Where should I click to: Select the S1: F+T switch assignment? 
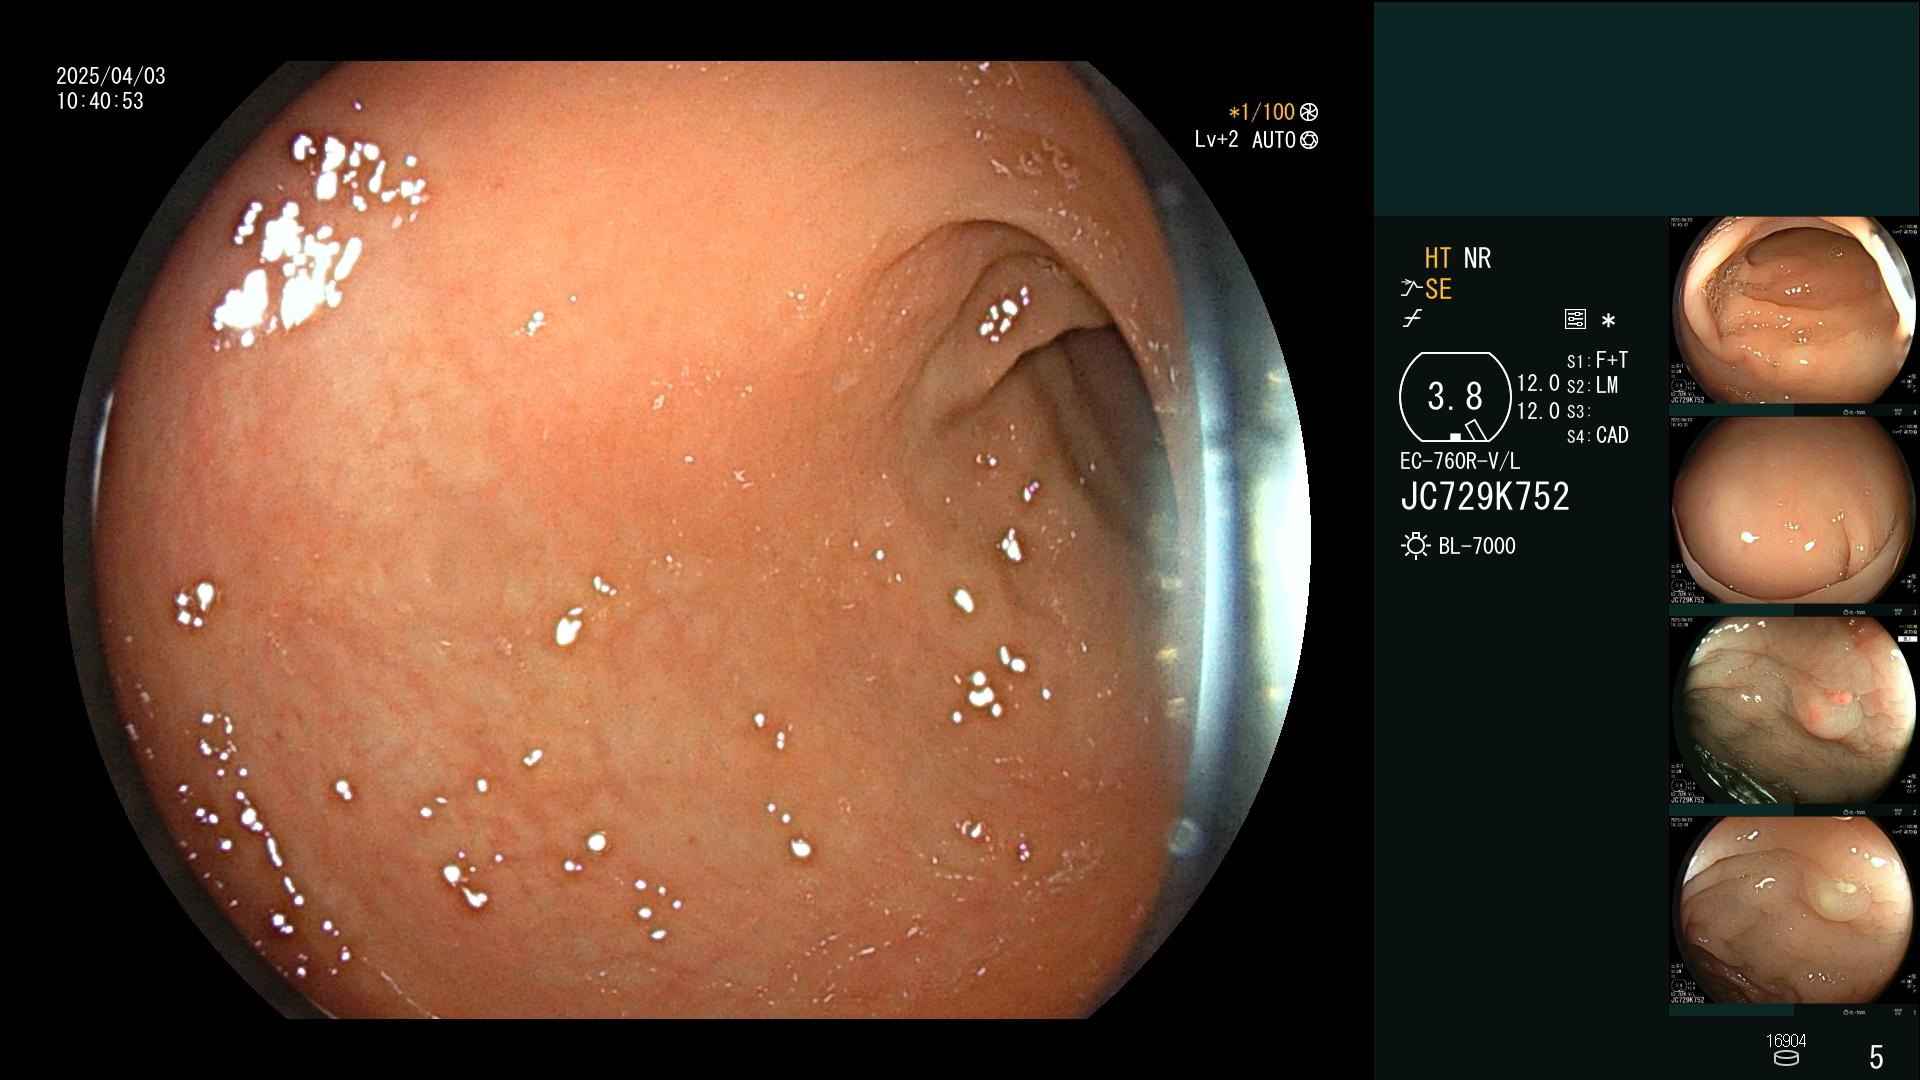(1597, 360)
